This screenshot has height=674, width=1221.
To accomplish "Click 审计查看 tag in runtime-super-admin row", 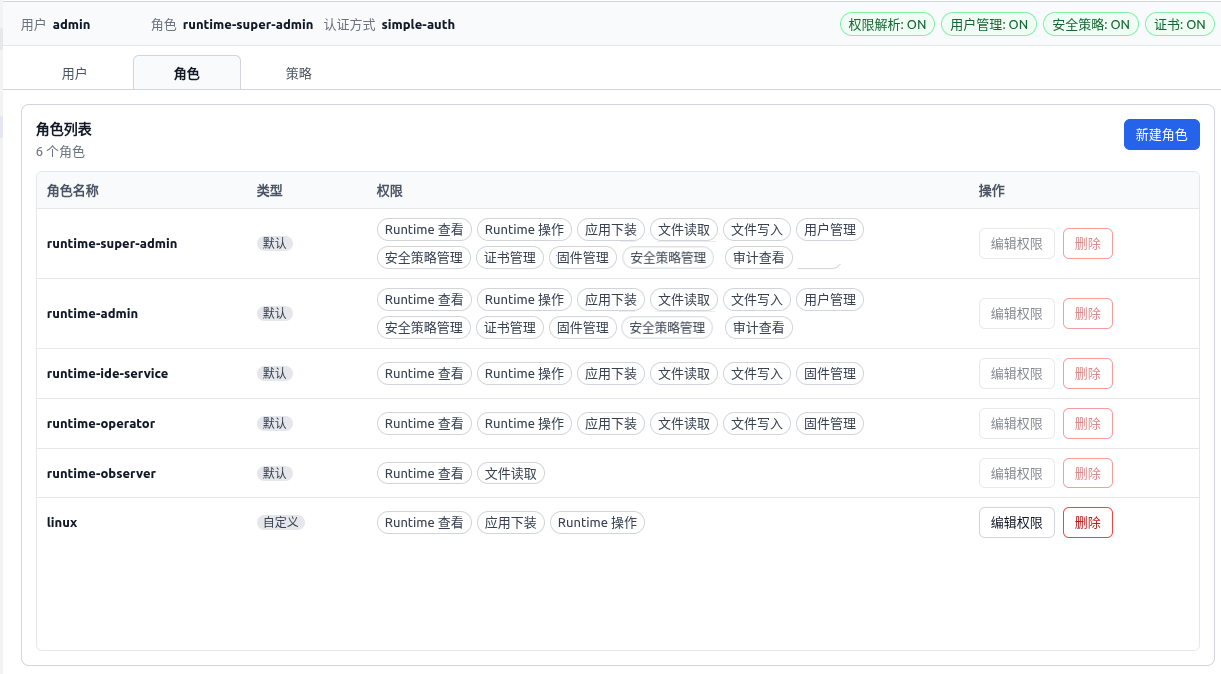I will pyautogui.click(x=759, y=258).
